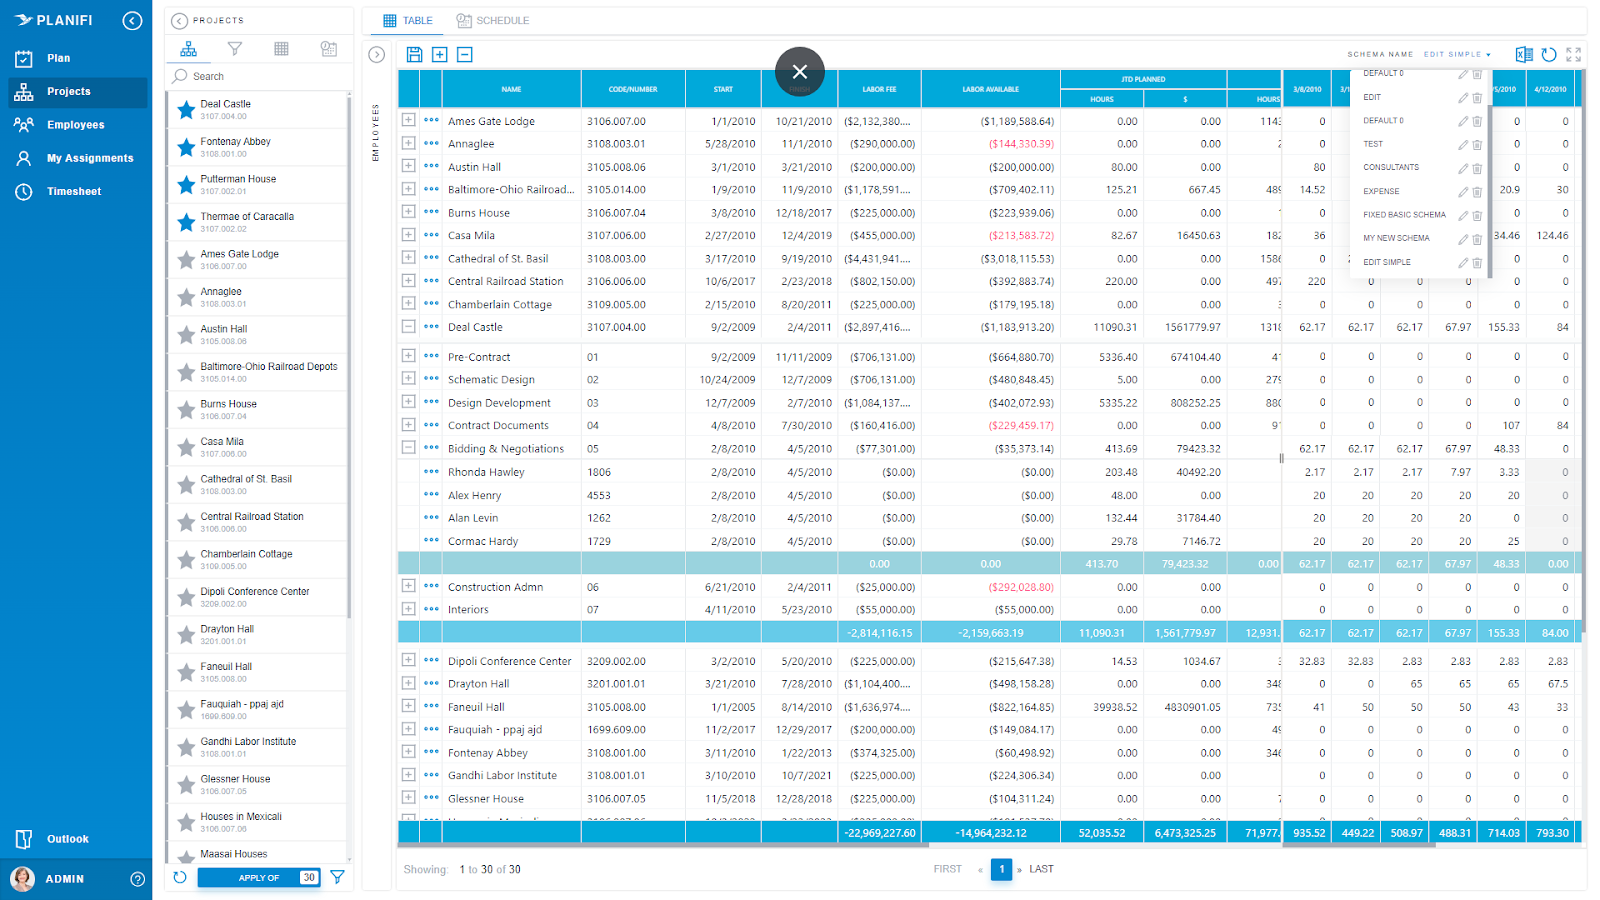Close the overlay with the round X button
The width and height of the screenshot is (1600, 900).
[800, 72]
